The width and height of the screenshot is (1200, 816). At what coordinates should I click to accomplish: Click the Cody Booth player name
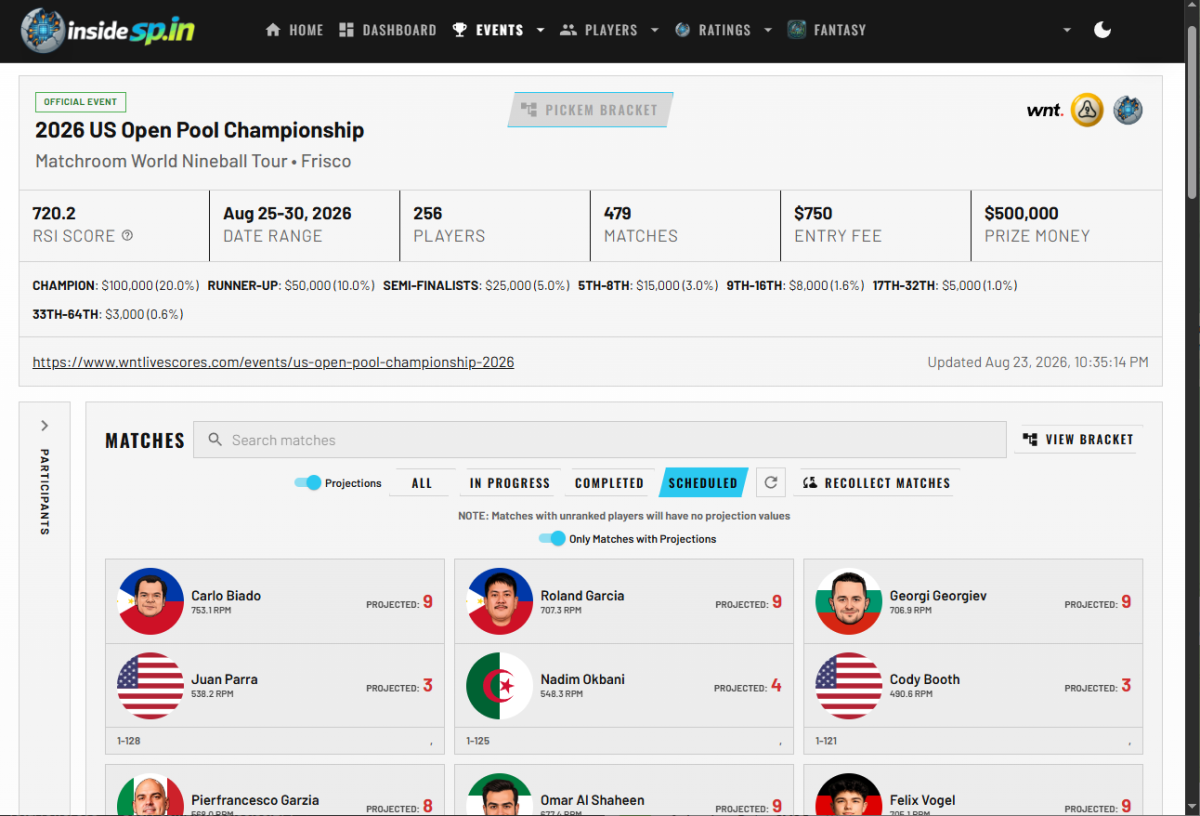925,680
